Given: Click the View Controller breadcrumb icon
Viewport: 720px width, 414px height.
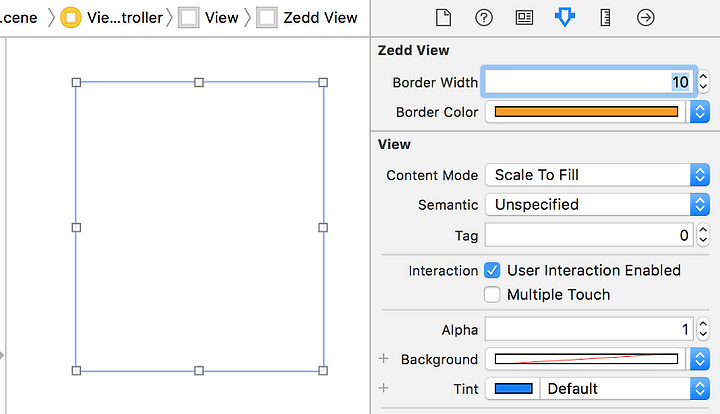Looking at the screenshot, I should point(71,18).
